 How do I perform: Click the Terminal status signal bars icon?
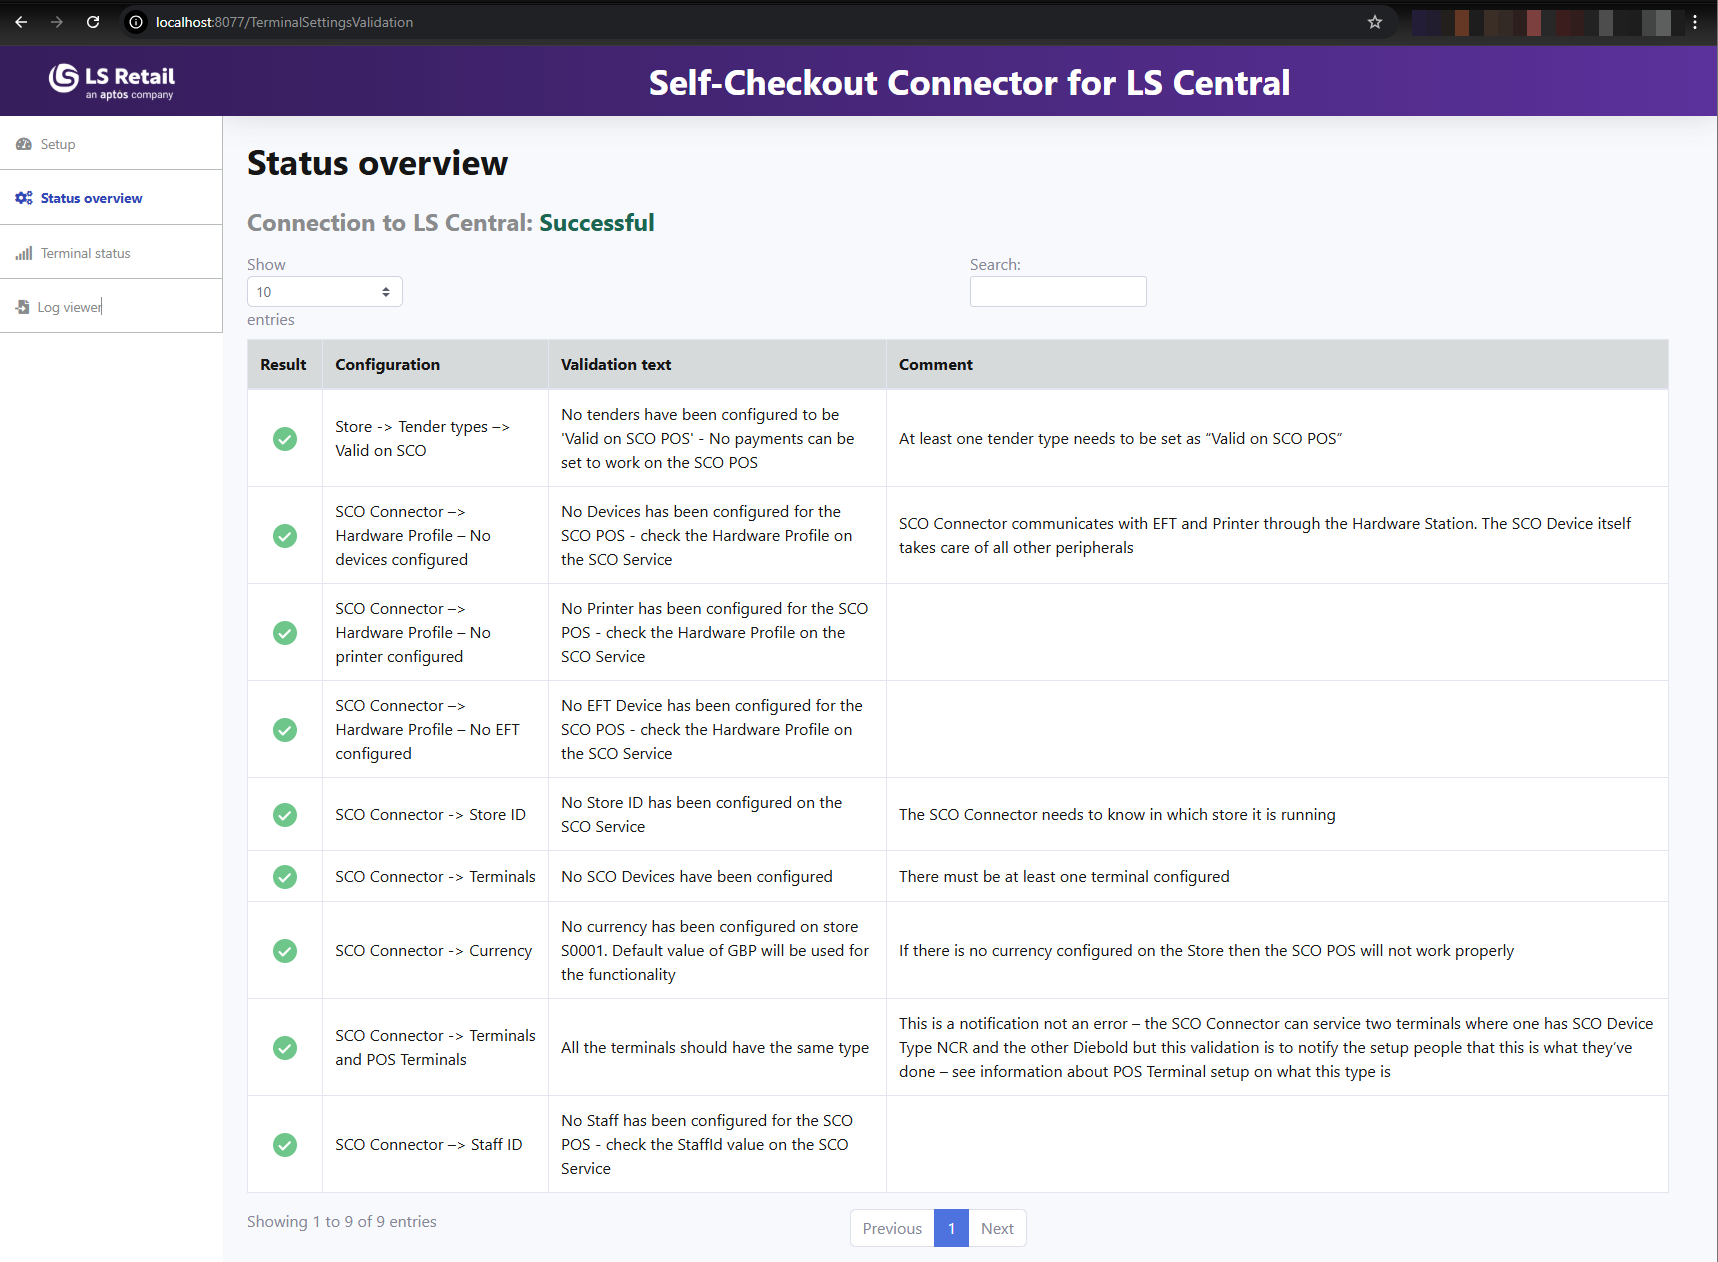pyautogui.click(x=24, y=253)
